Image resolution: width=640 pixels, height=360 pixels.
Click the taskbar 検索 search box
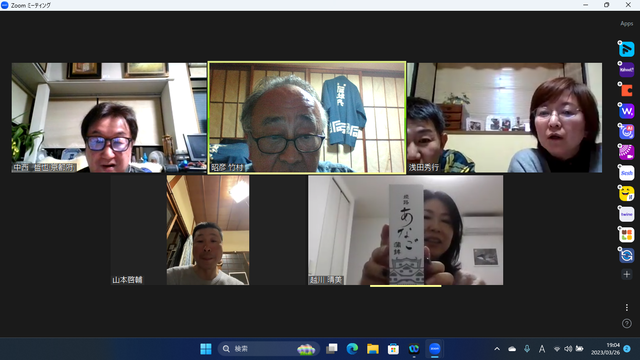(x=269, y=349)
